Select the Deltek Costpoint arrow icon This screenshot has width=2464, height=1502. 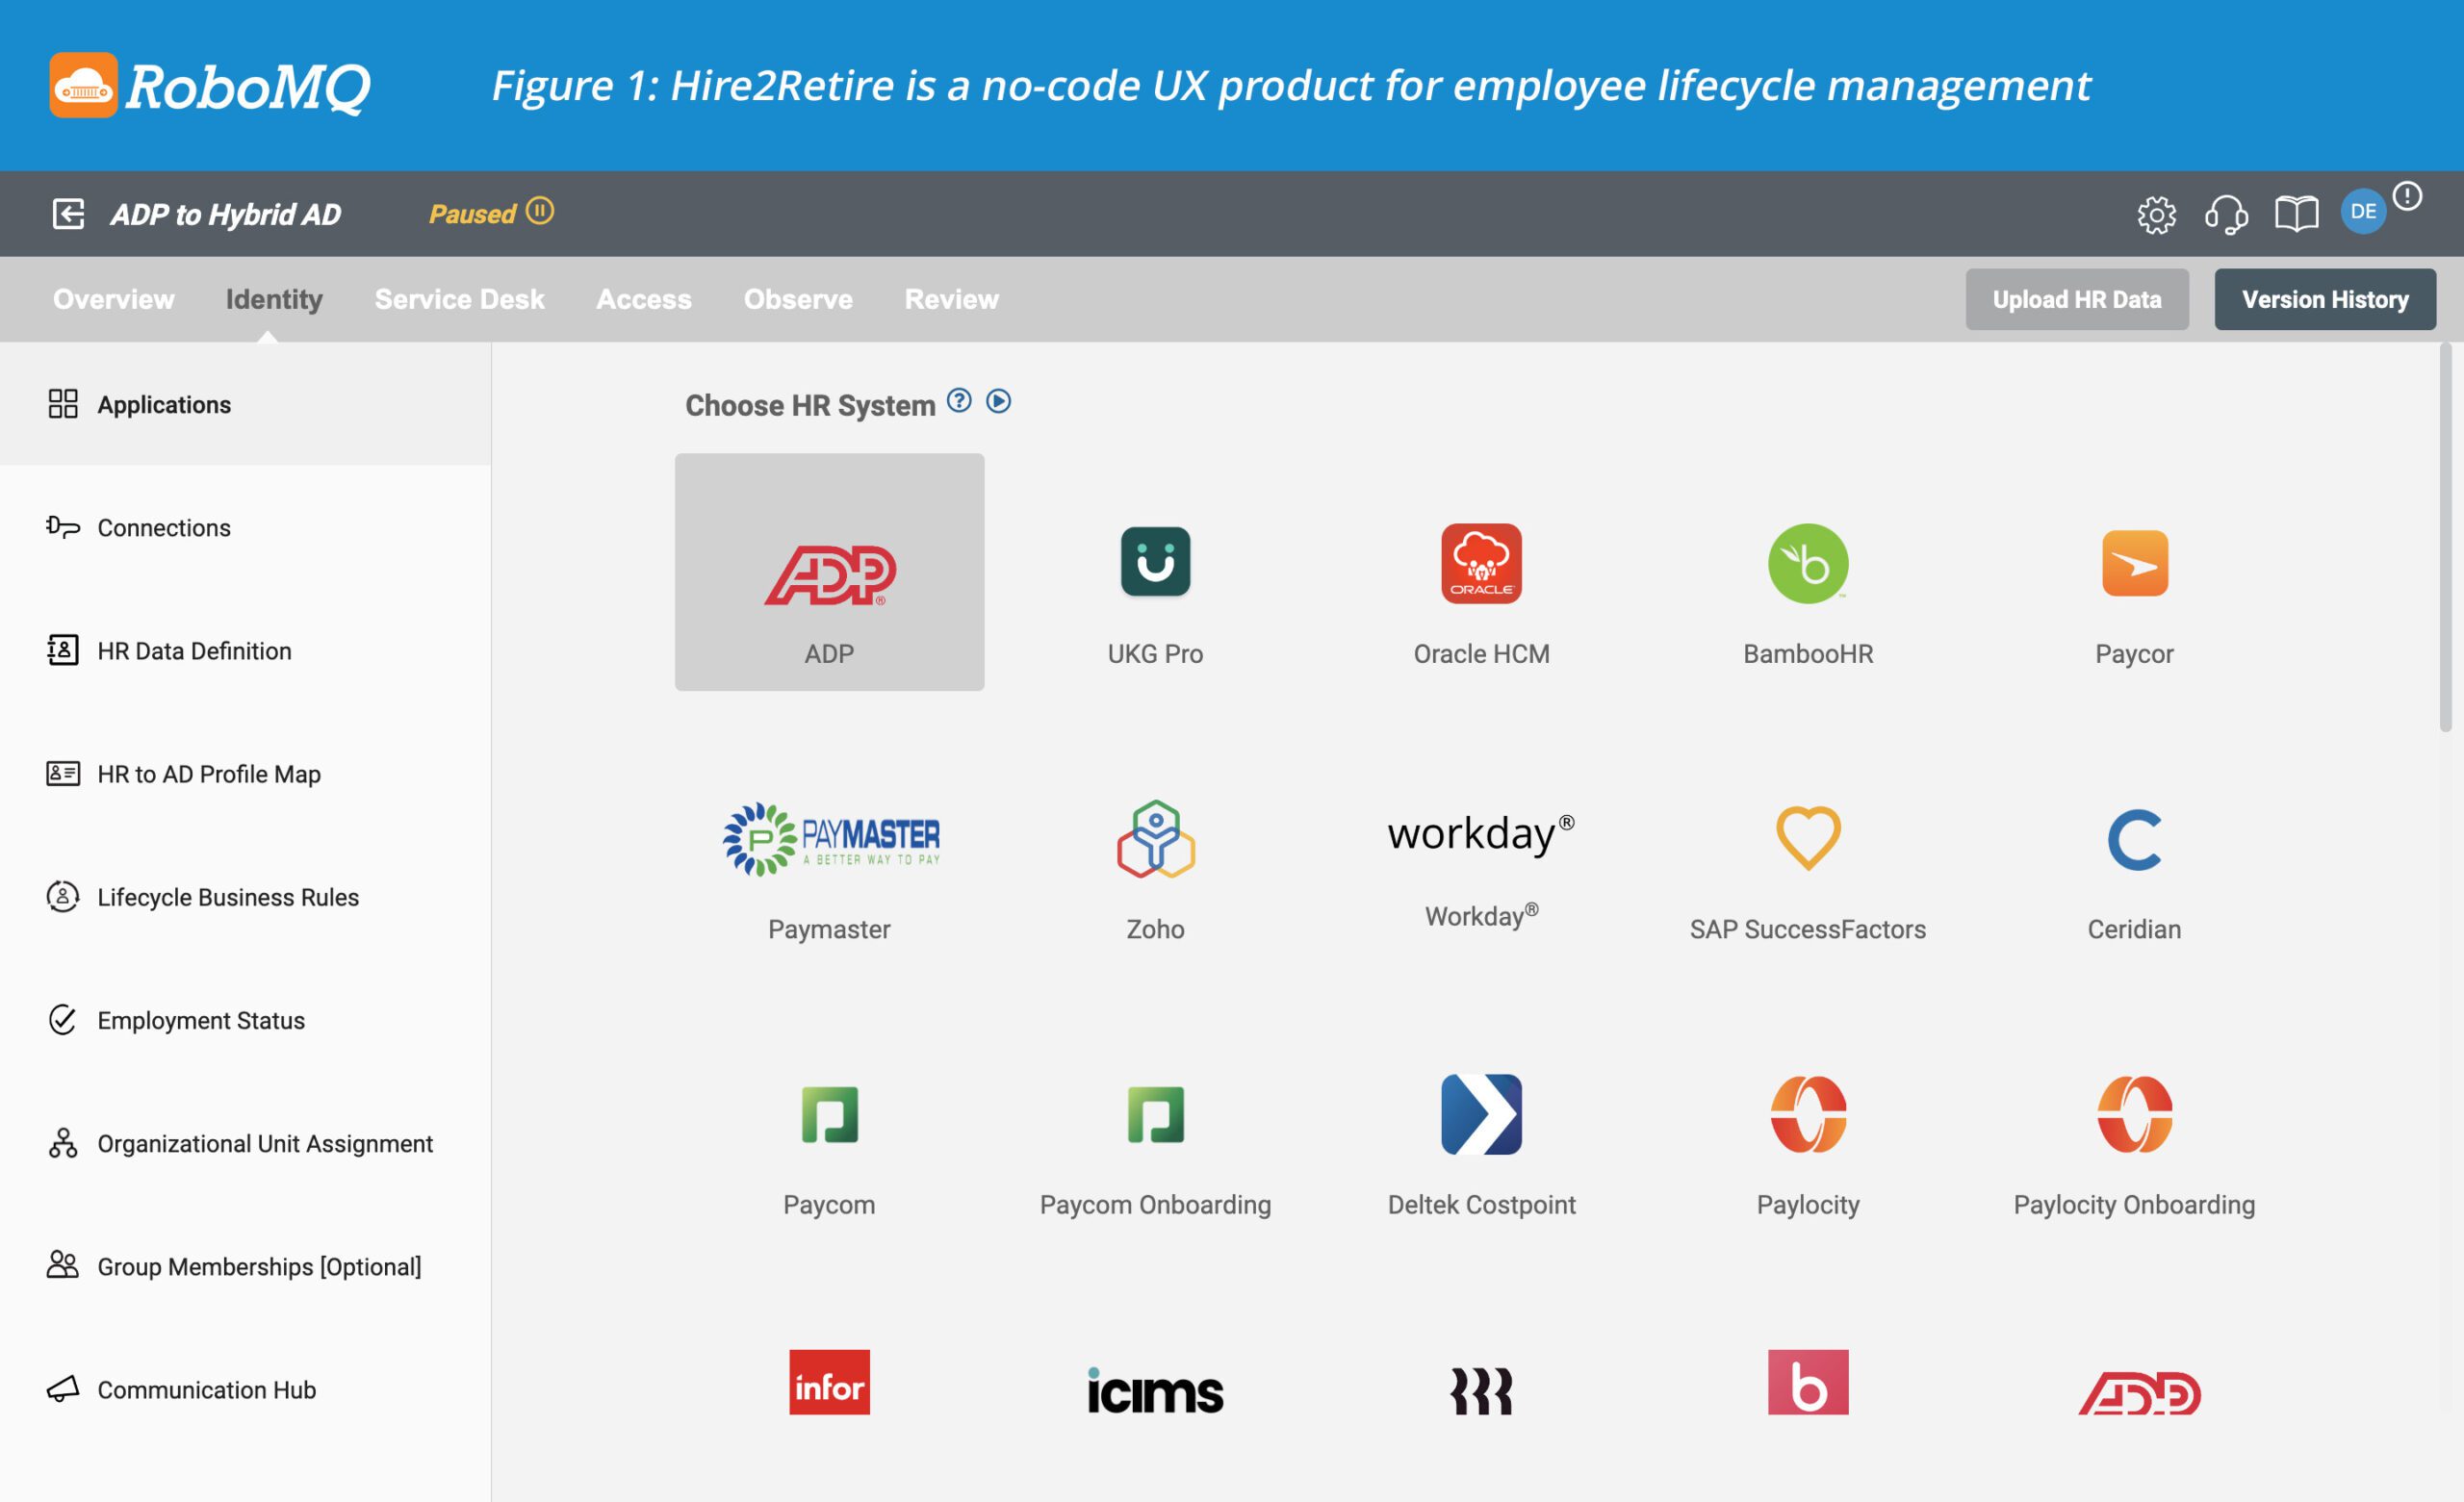coord(1481,1114)
